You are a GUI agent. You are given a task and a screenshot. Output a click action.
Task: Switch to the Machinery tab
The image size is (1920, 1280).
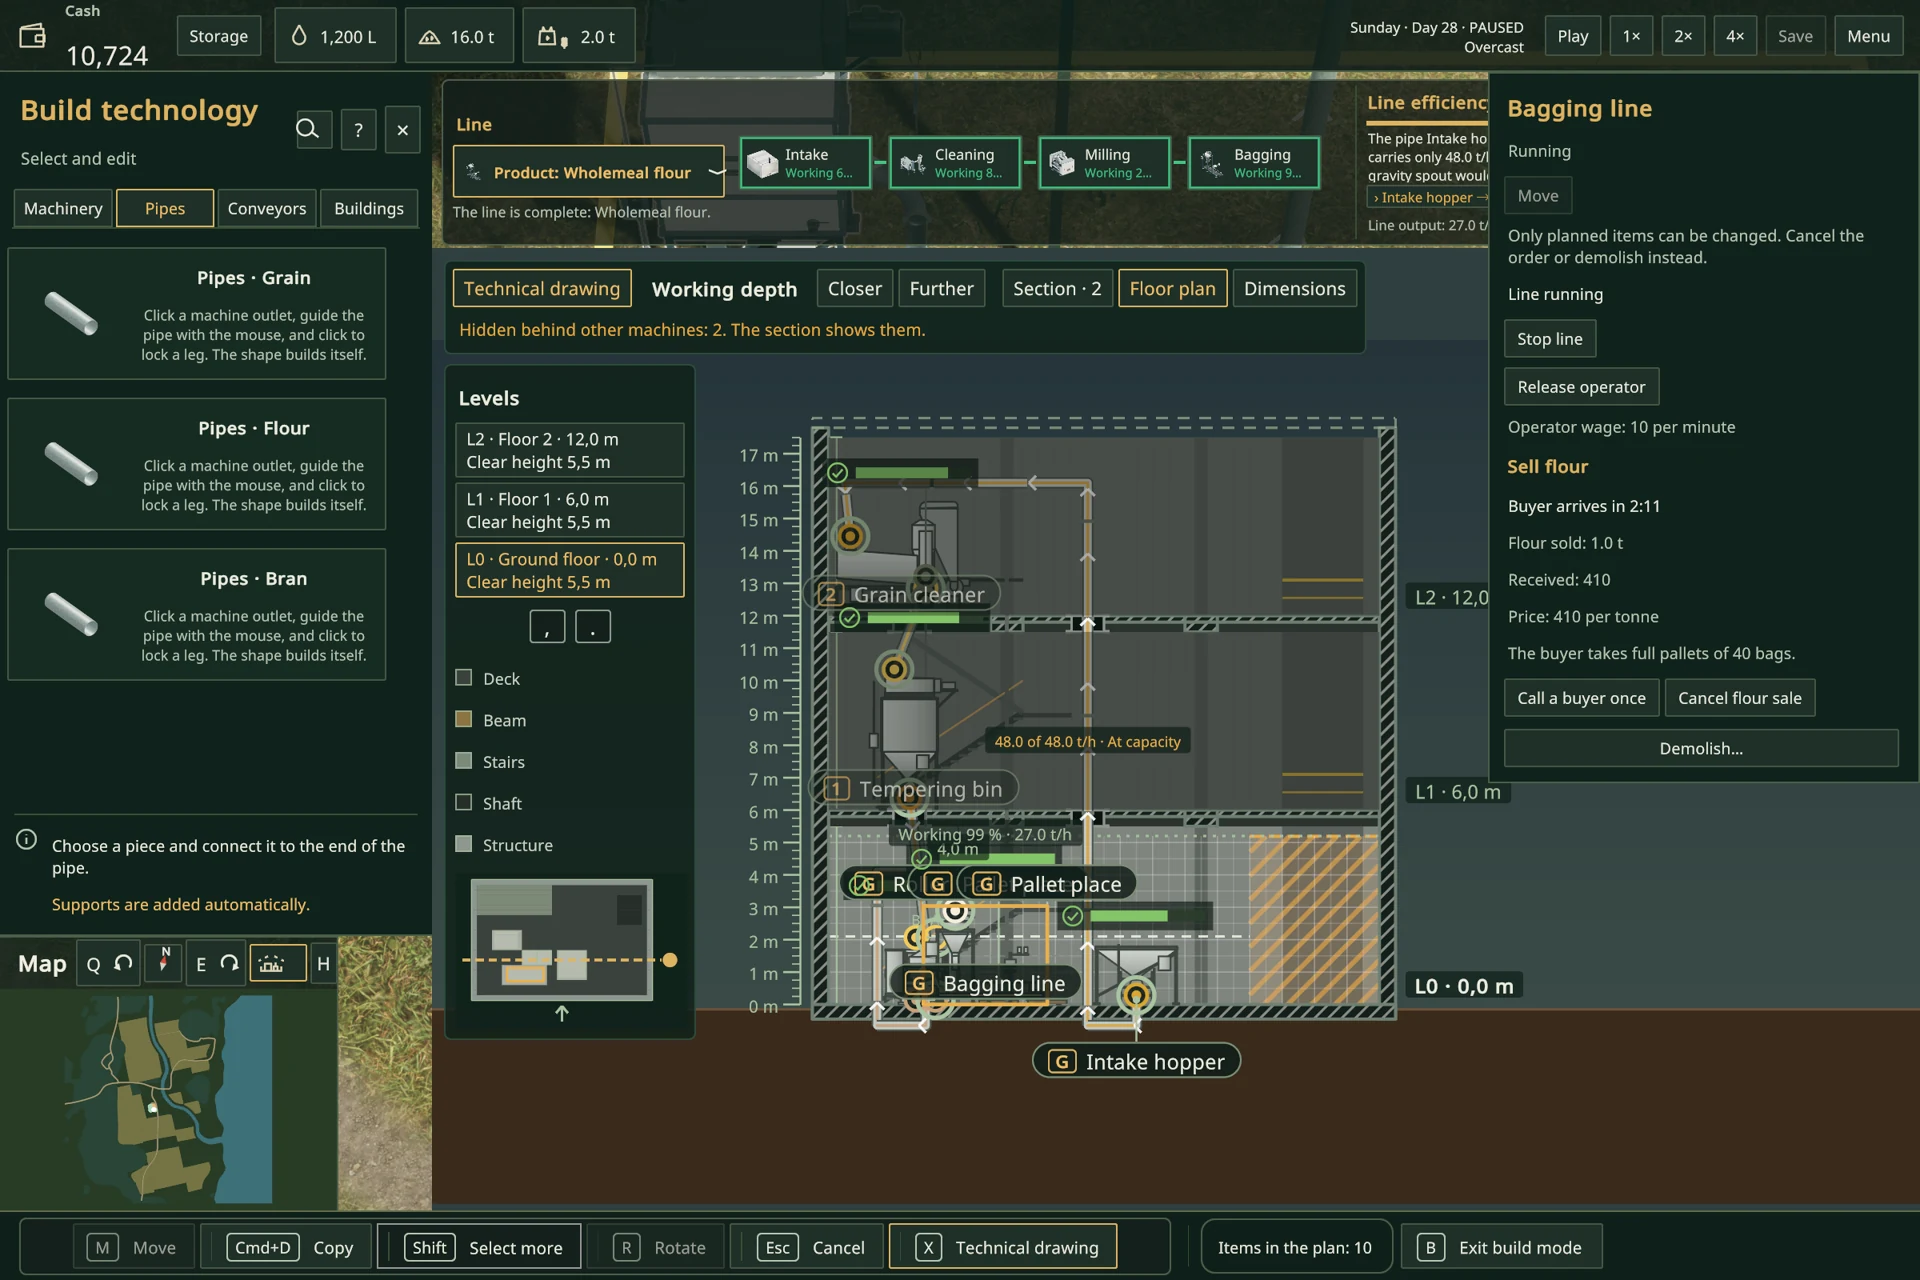coord(63,208)
